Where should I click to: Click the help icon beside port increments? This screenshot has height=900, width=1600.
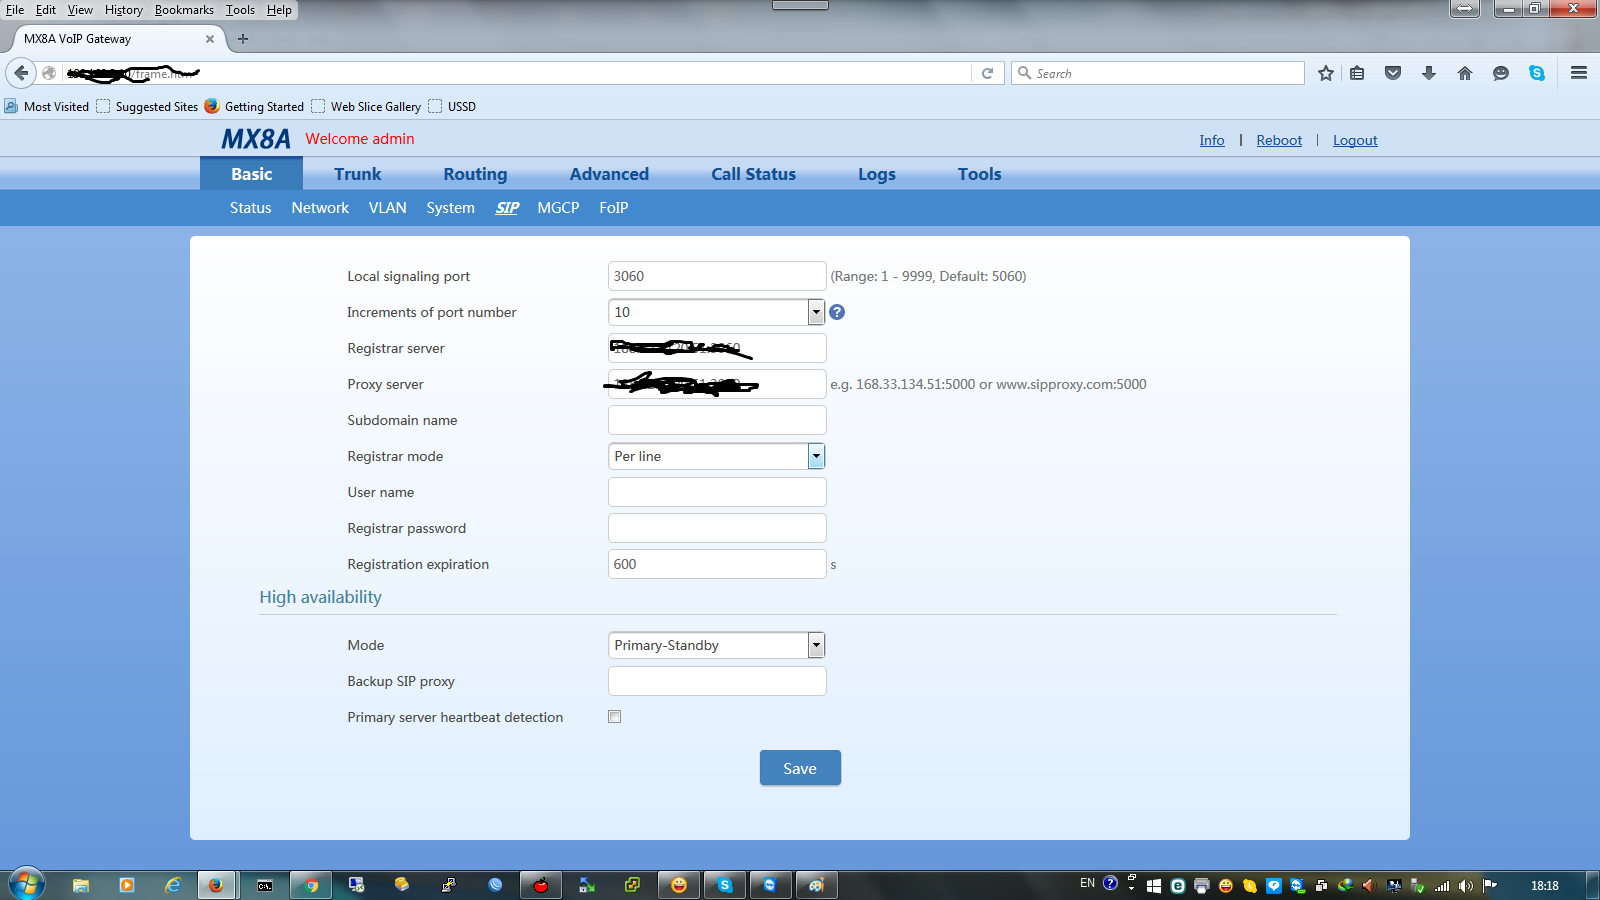(837, 312)
